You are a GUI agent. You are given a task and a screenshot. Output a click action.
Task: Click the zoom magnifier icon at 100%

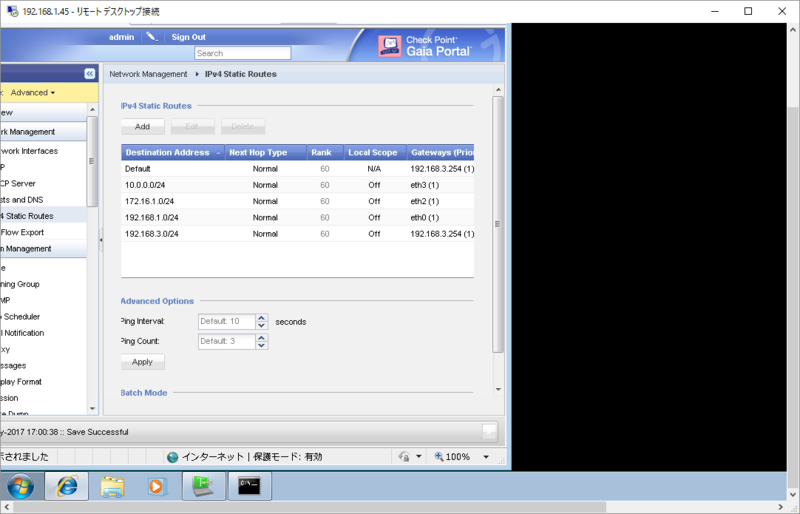[438, 456]
